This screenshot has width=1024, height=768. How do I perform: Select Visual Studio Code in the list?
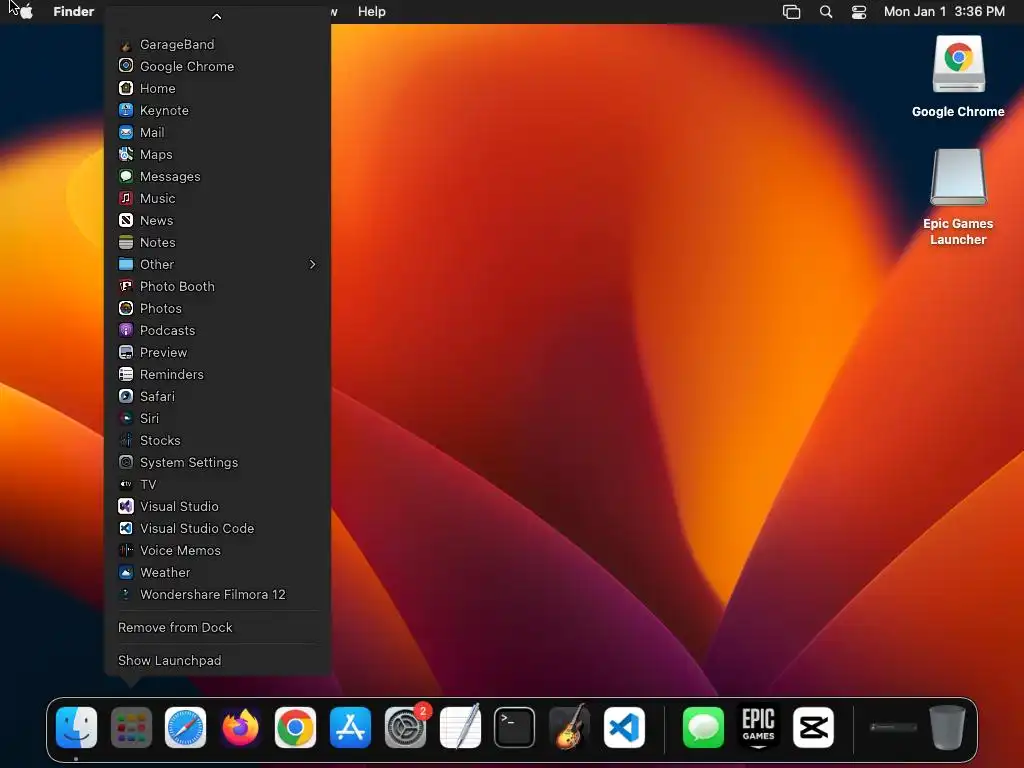pyautogui.click(x=217, y=528)
